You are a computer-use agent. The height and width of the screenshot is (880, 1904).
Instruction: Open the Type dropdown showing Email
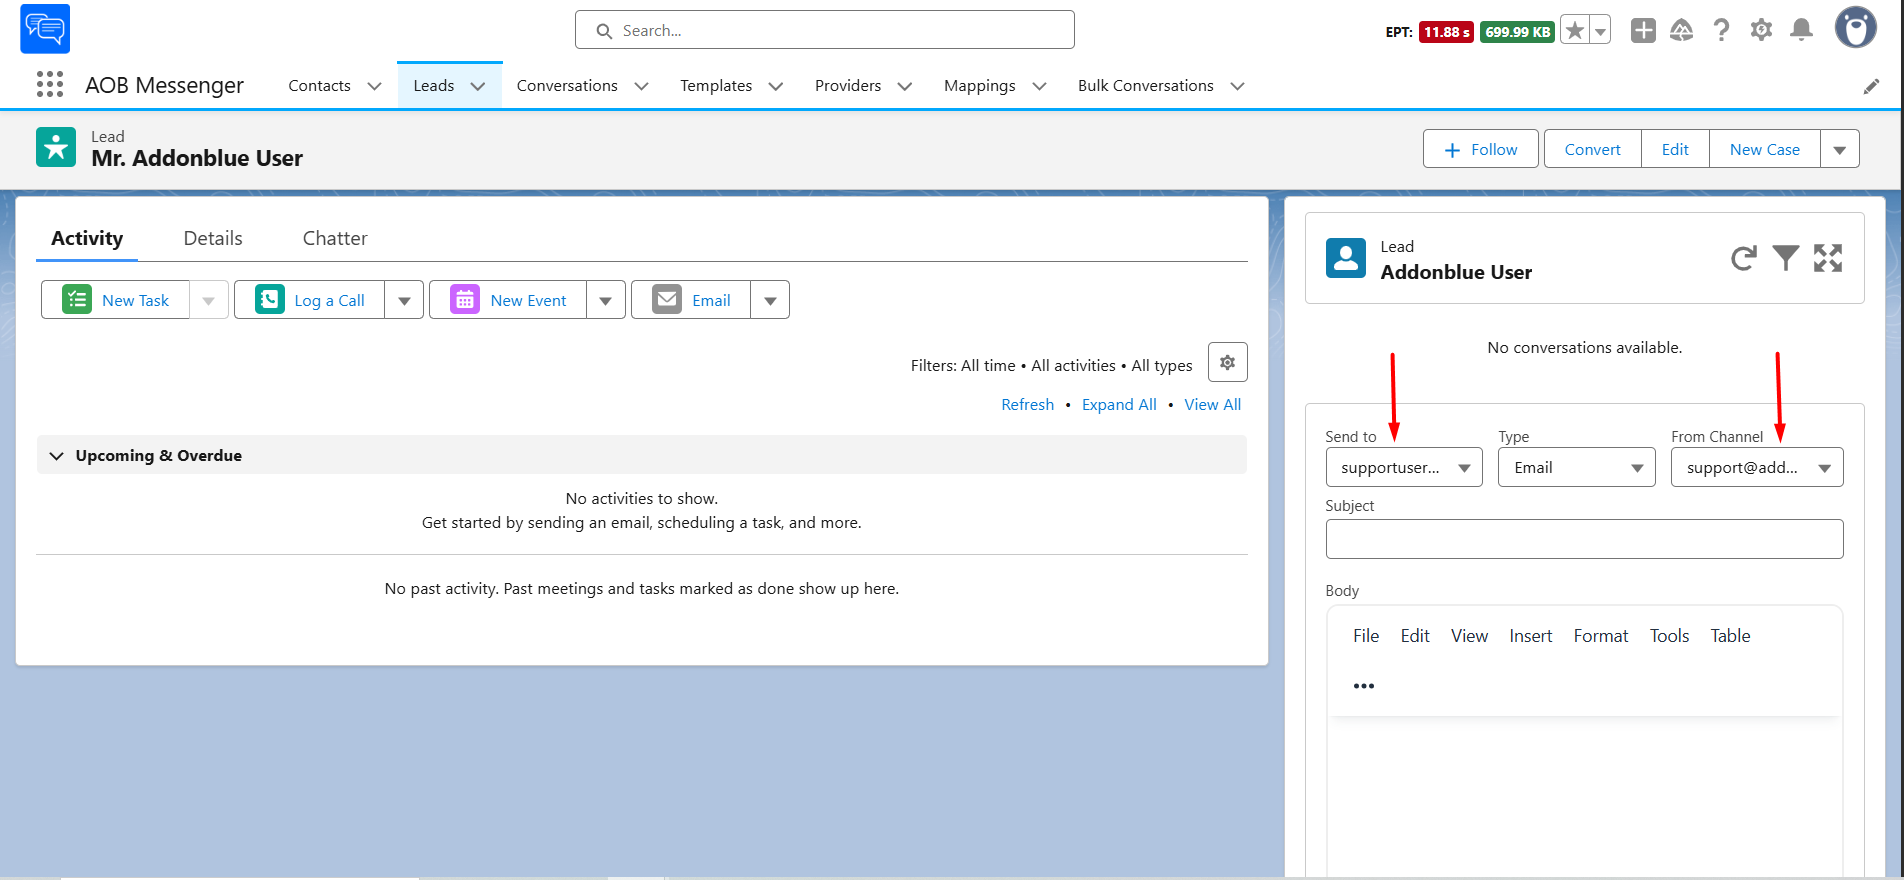1576,467
